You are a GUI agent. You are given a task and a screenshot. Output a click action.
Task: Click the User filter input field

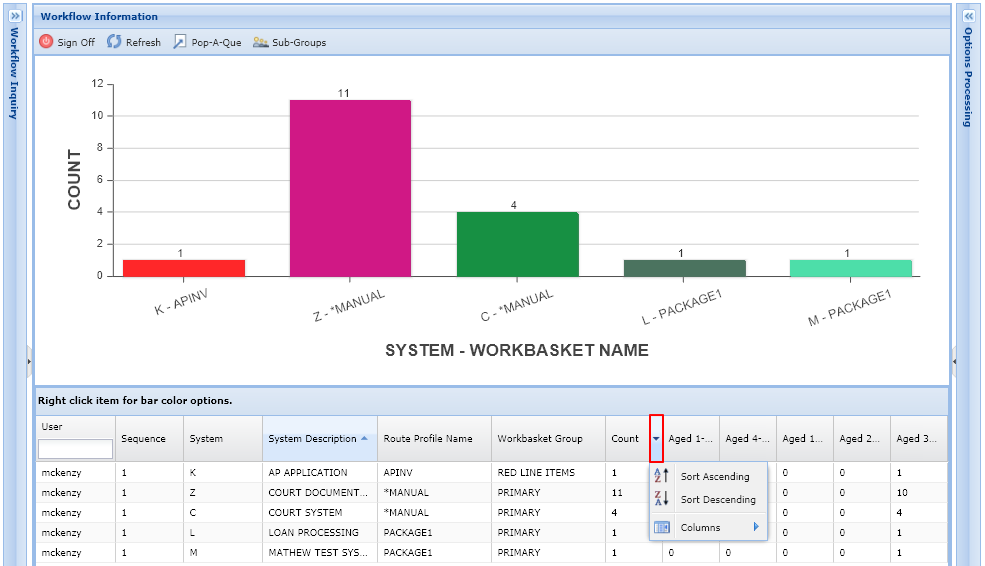click(75, 449)
